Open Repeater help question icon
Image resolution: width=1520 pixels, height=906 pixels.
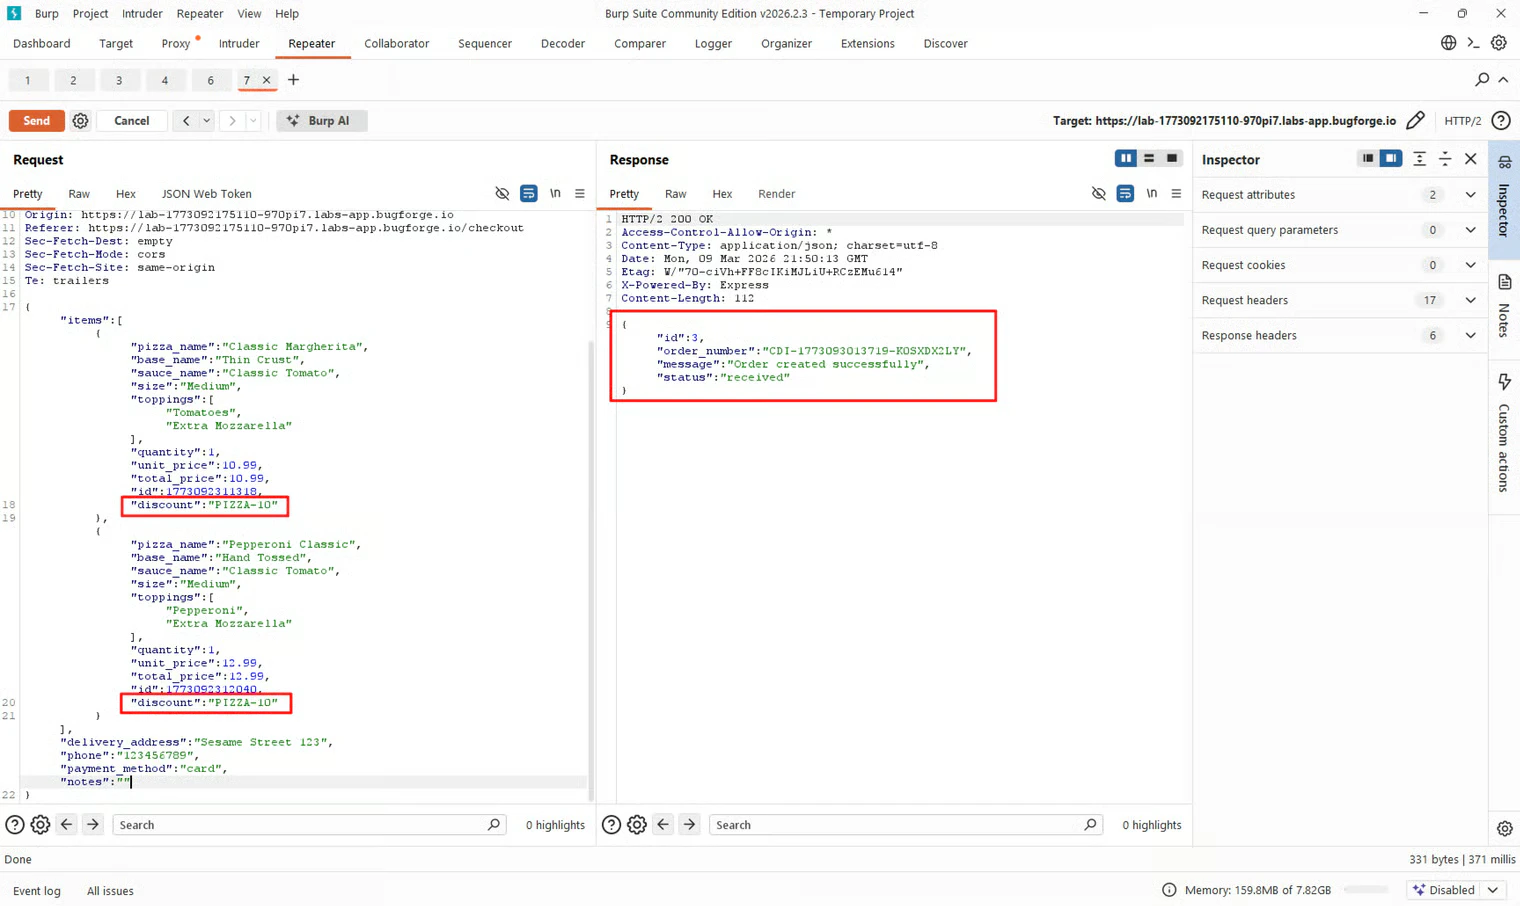coord(1501,121)
